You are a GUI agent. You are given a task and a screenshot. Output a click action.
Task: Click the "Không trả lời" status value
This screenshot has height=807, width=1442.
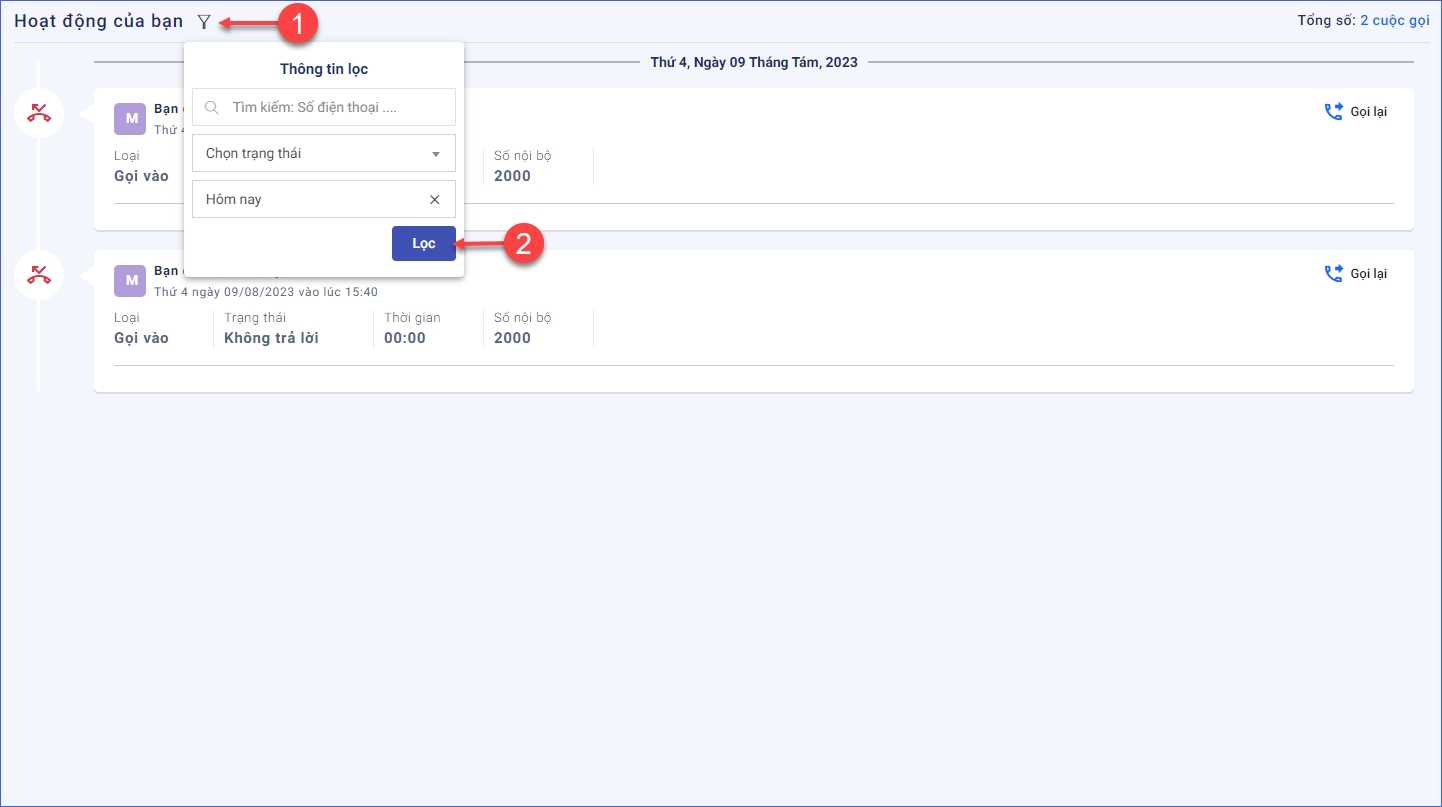271,338
